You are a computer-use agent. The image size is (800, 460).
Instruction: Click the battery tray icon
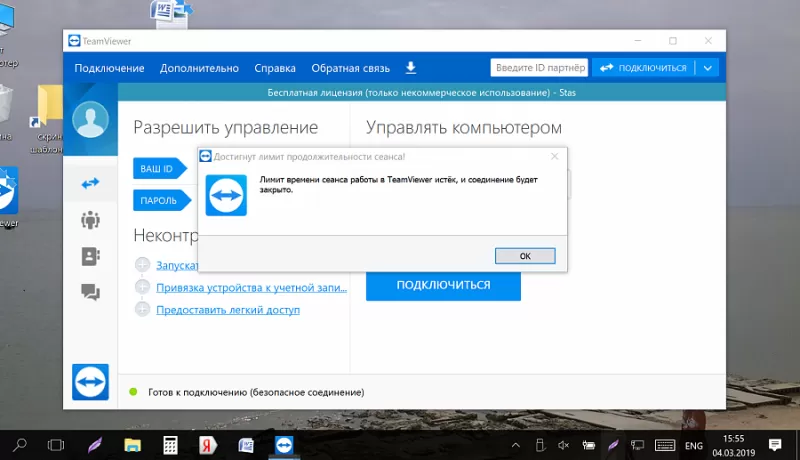pos(588,445)
